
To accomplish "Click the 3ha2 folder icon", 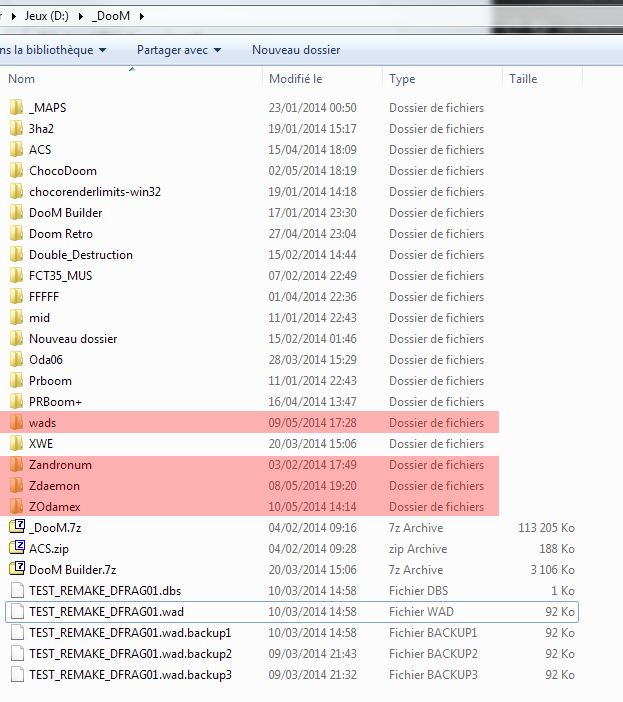I will (x=17, y=128).
